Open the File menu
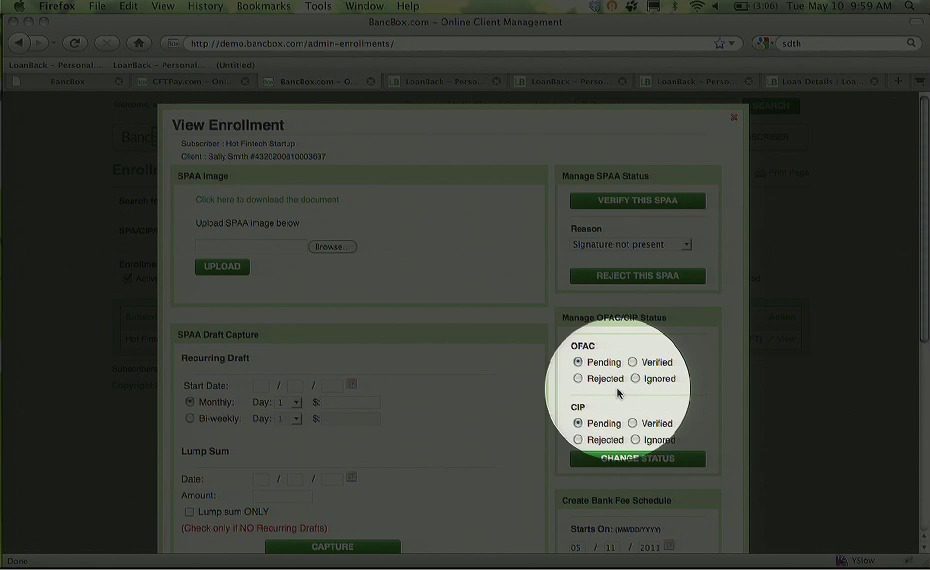 pos(97,7)
